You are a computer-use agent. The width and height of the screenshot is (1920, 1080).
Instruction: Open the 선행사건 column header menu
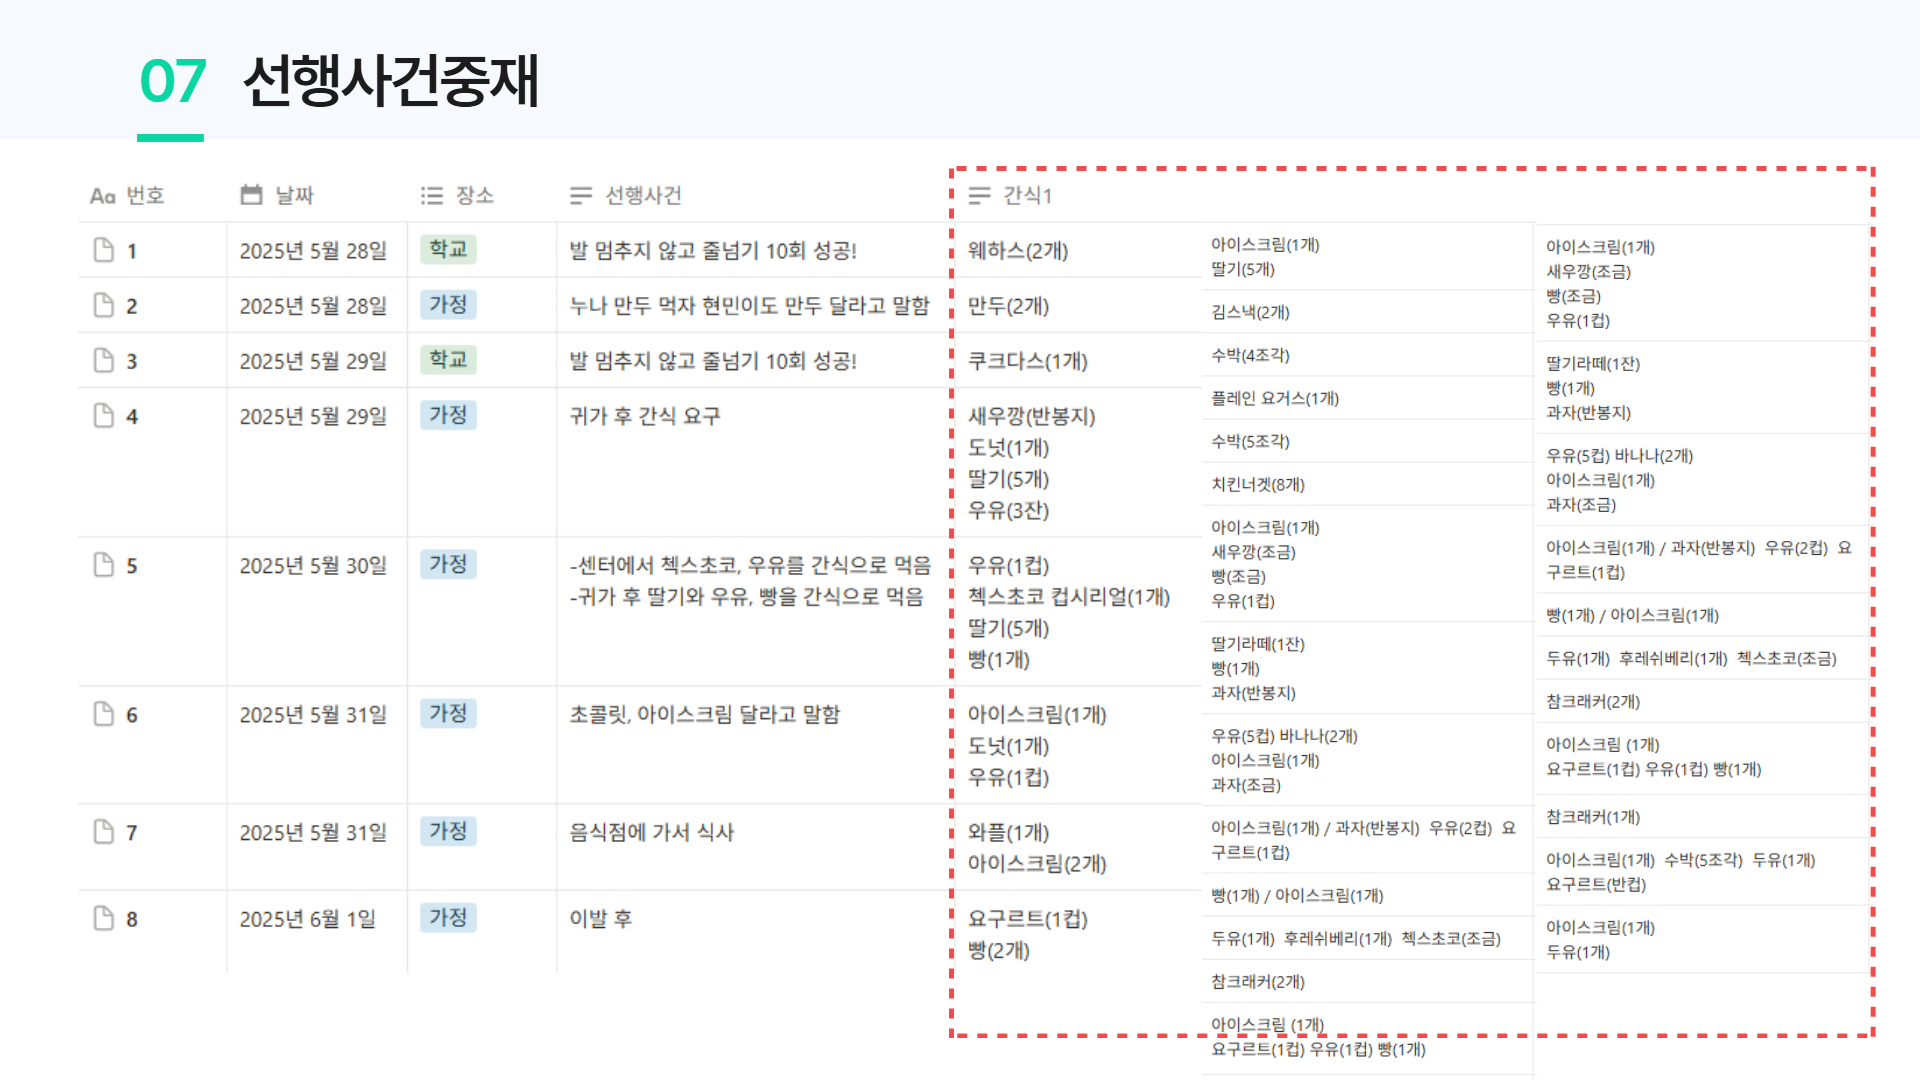(643, 195)
